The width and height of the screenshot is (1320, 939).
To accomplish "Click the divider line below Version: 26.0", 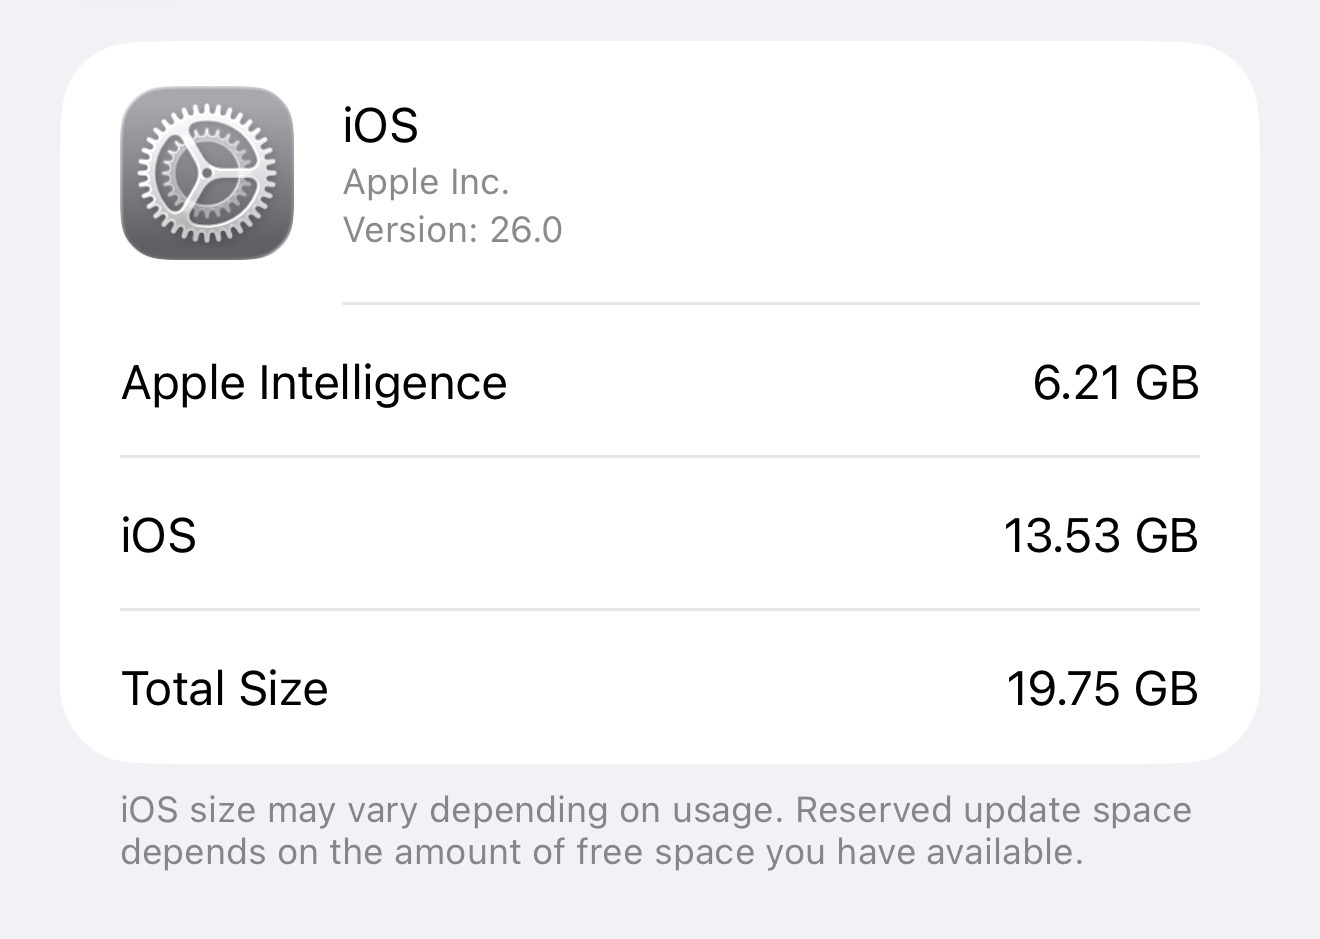I will click(770, 303).
